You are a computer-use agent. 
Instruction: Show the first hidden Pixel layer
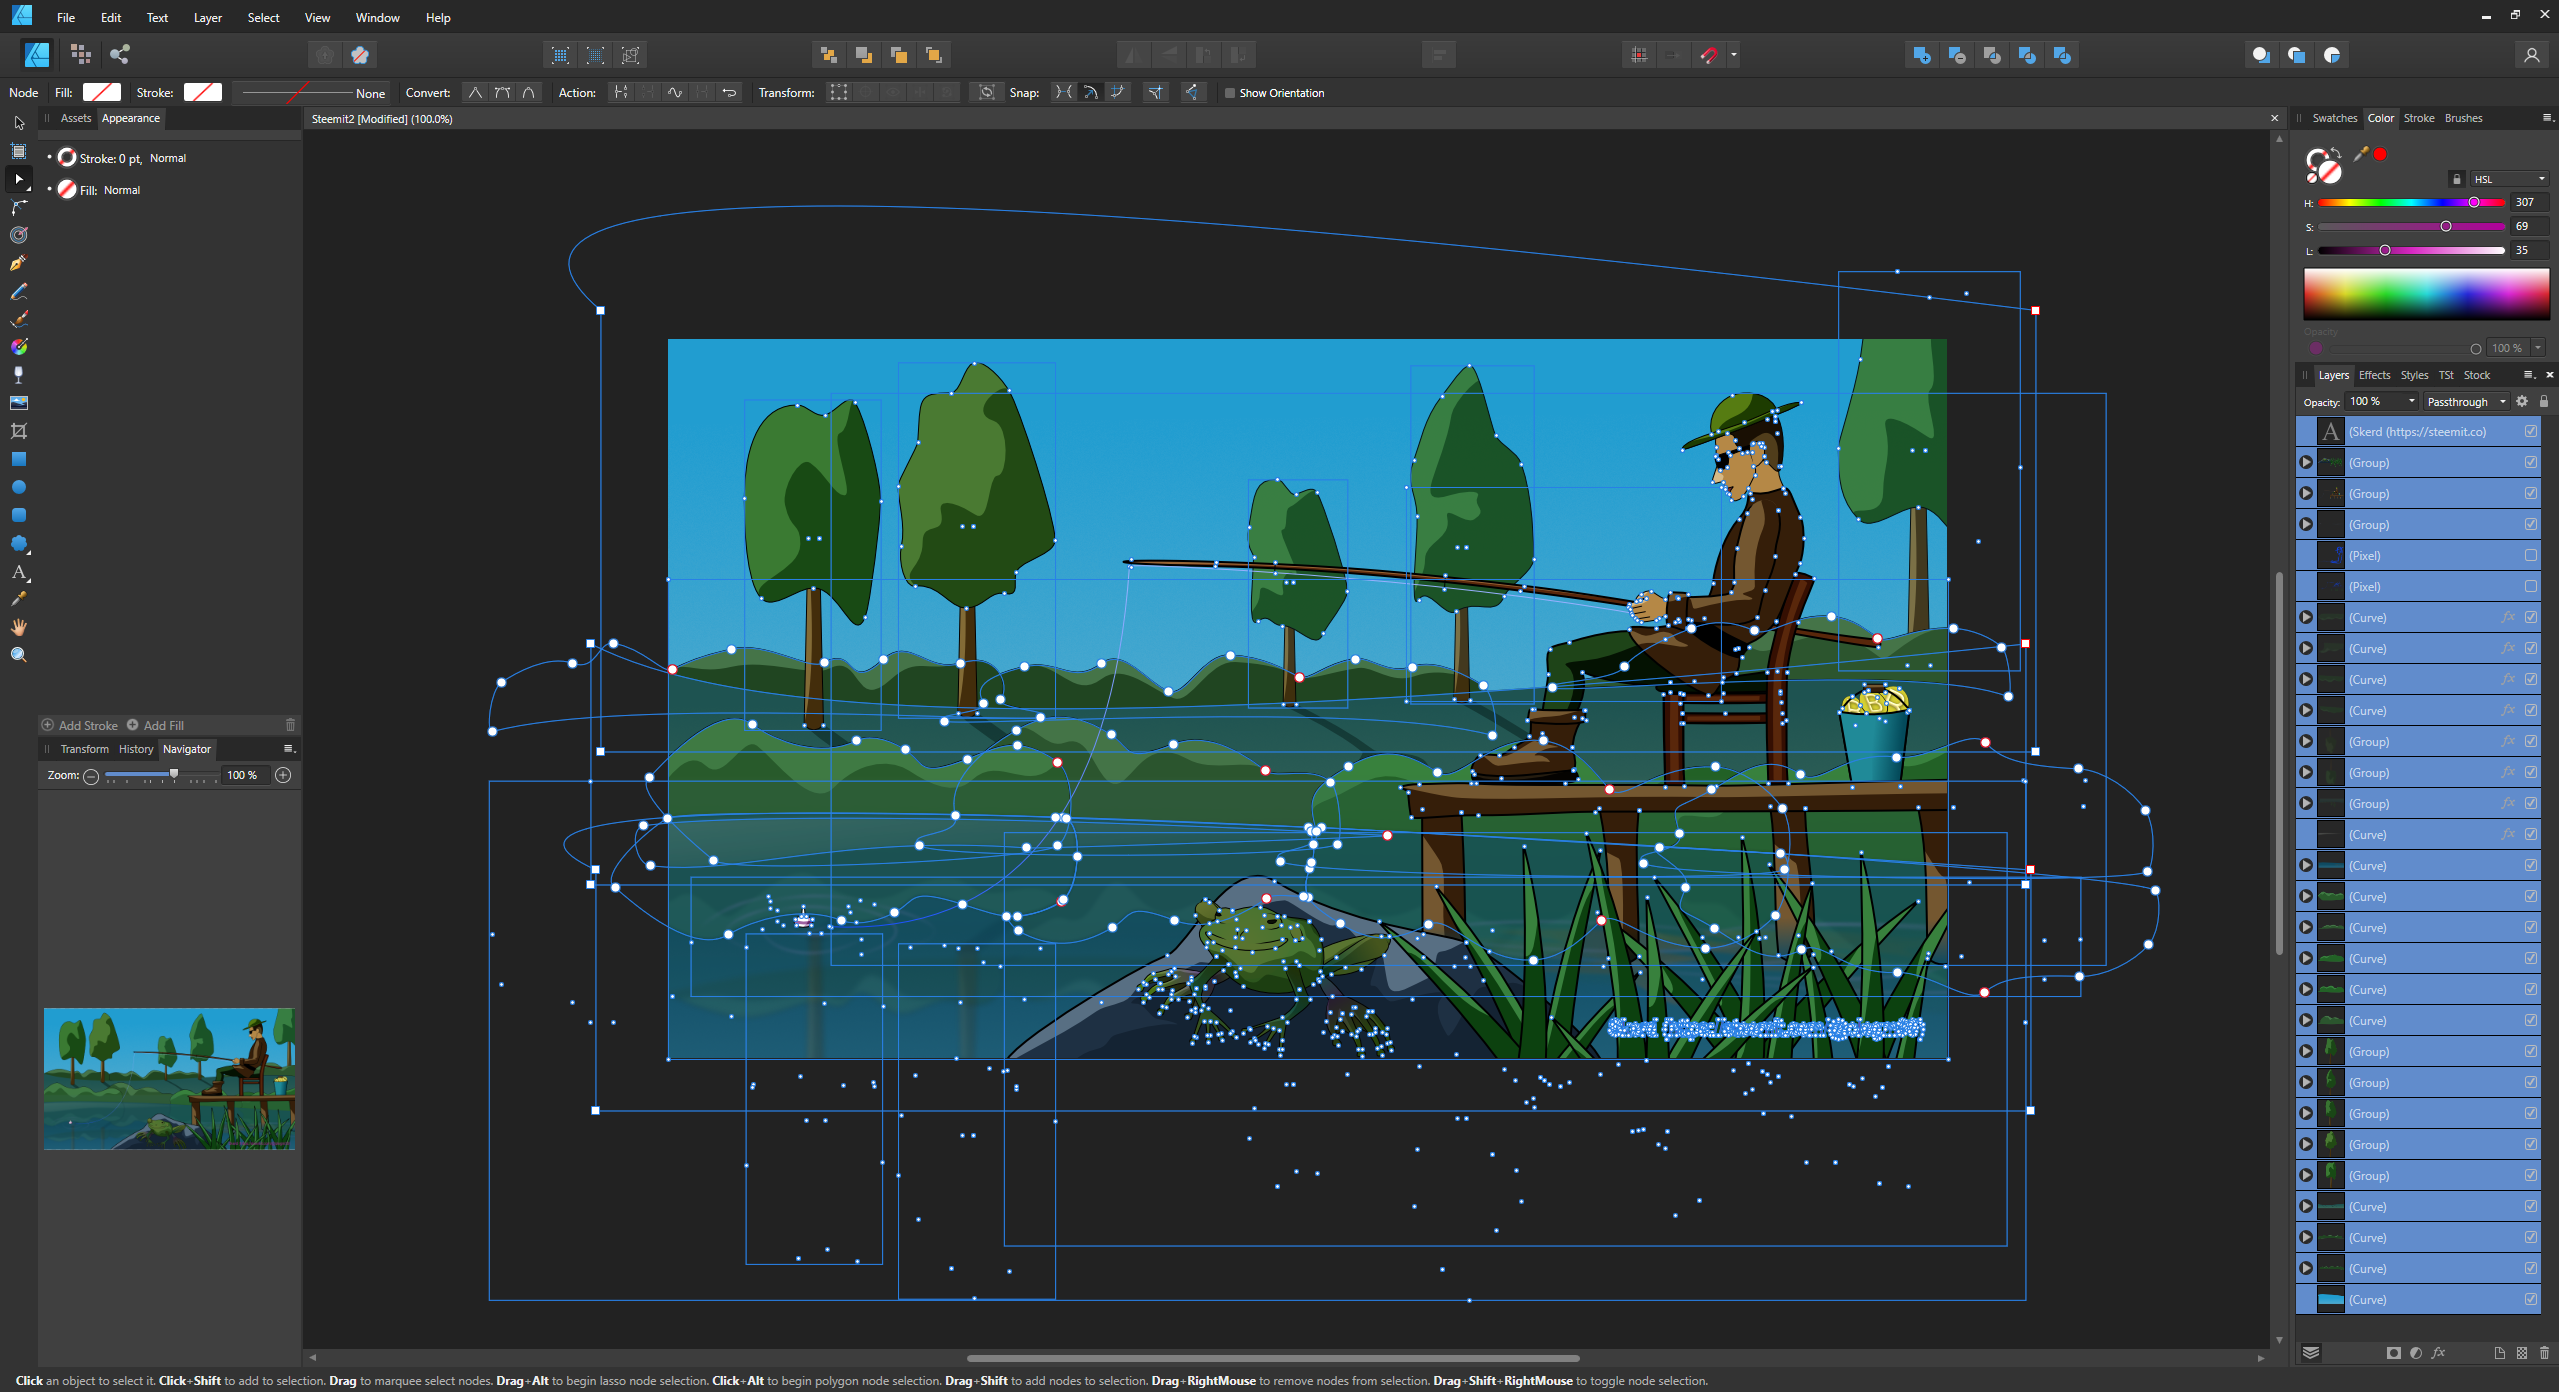point(2530,556)
